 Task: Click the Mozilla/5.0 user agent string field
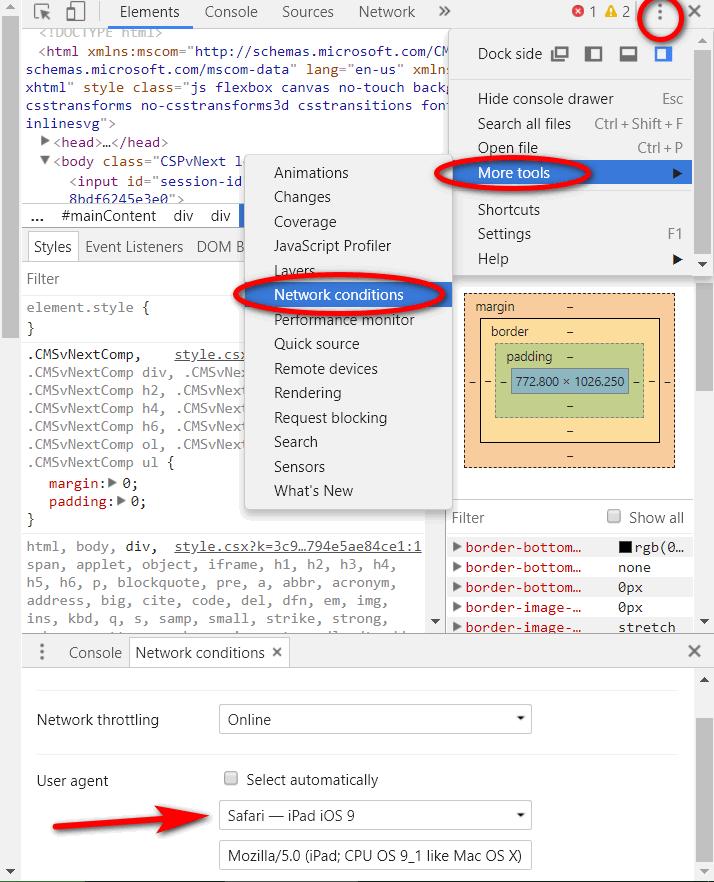[375, 856]
